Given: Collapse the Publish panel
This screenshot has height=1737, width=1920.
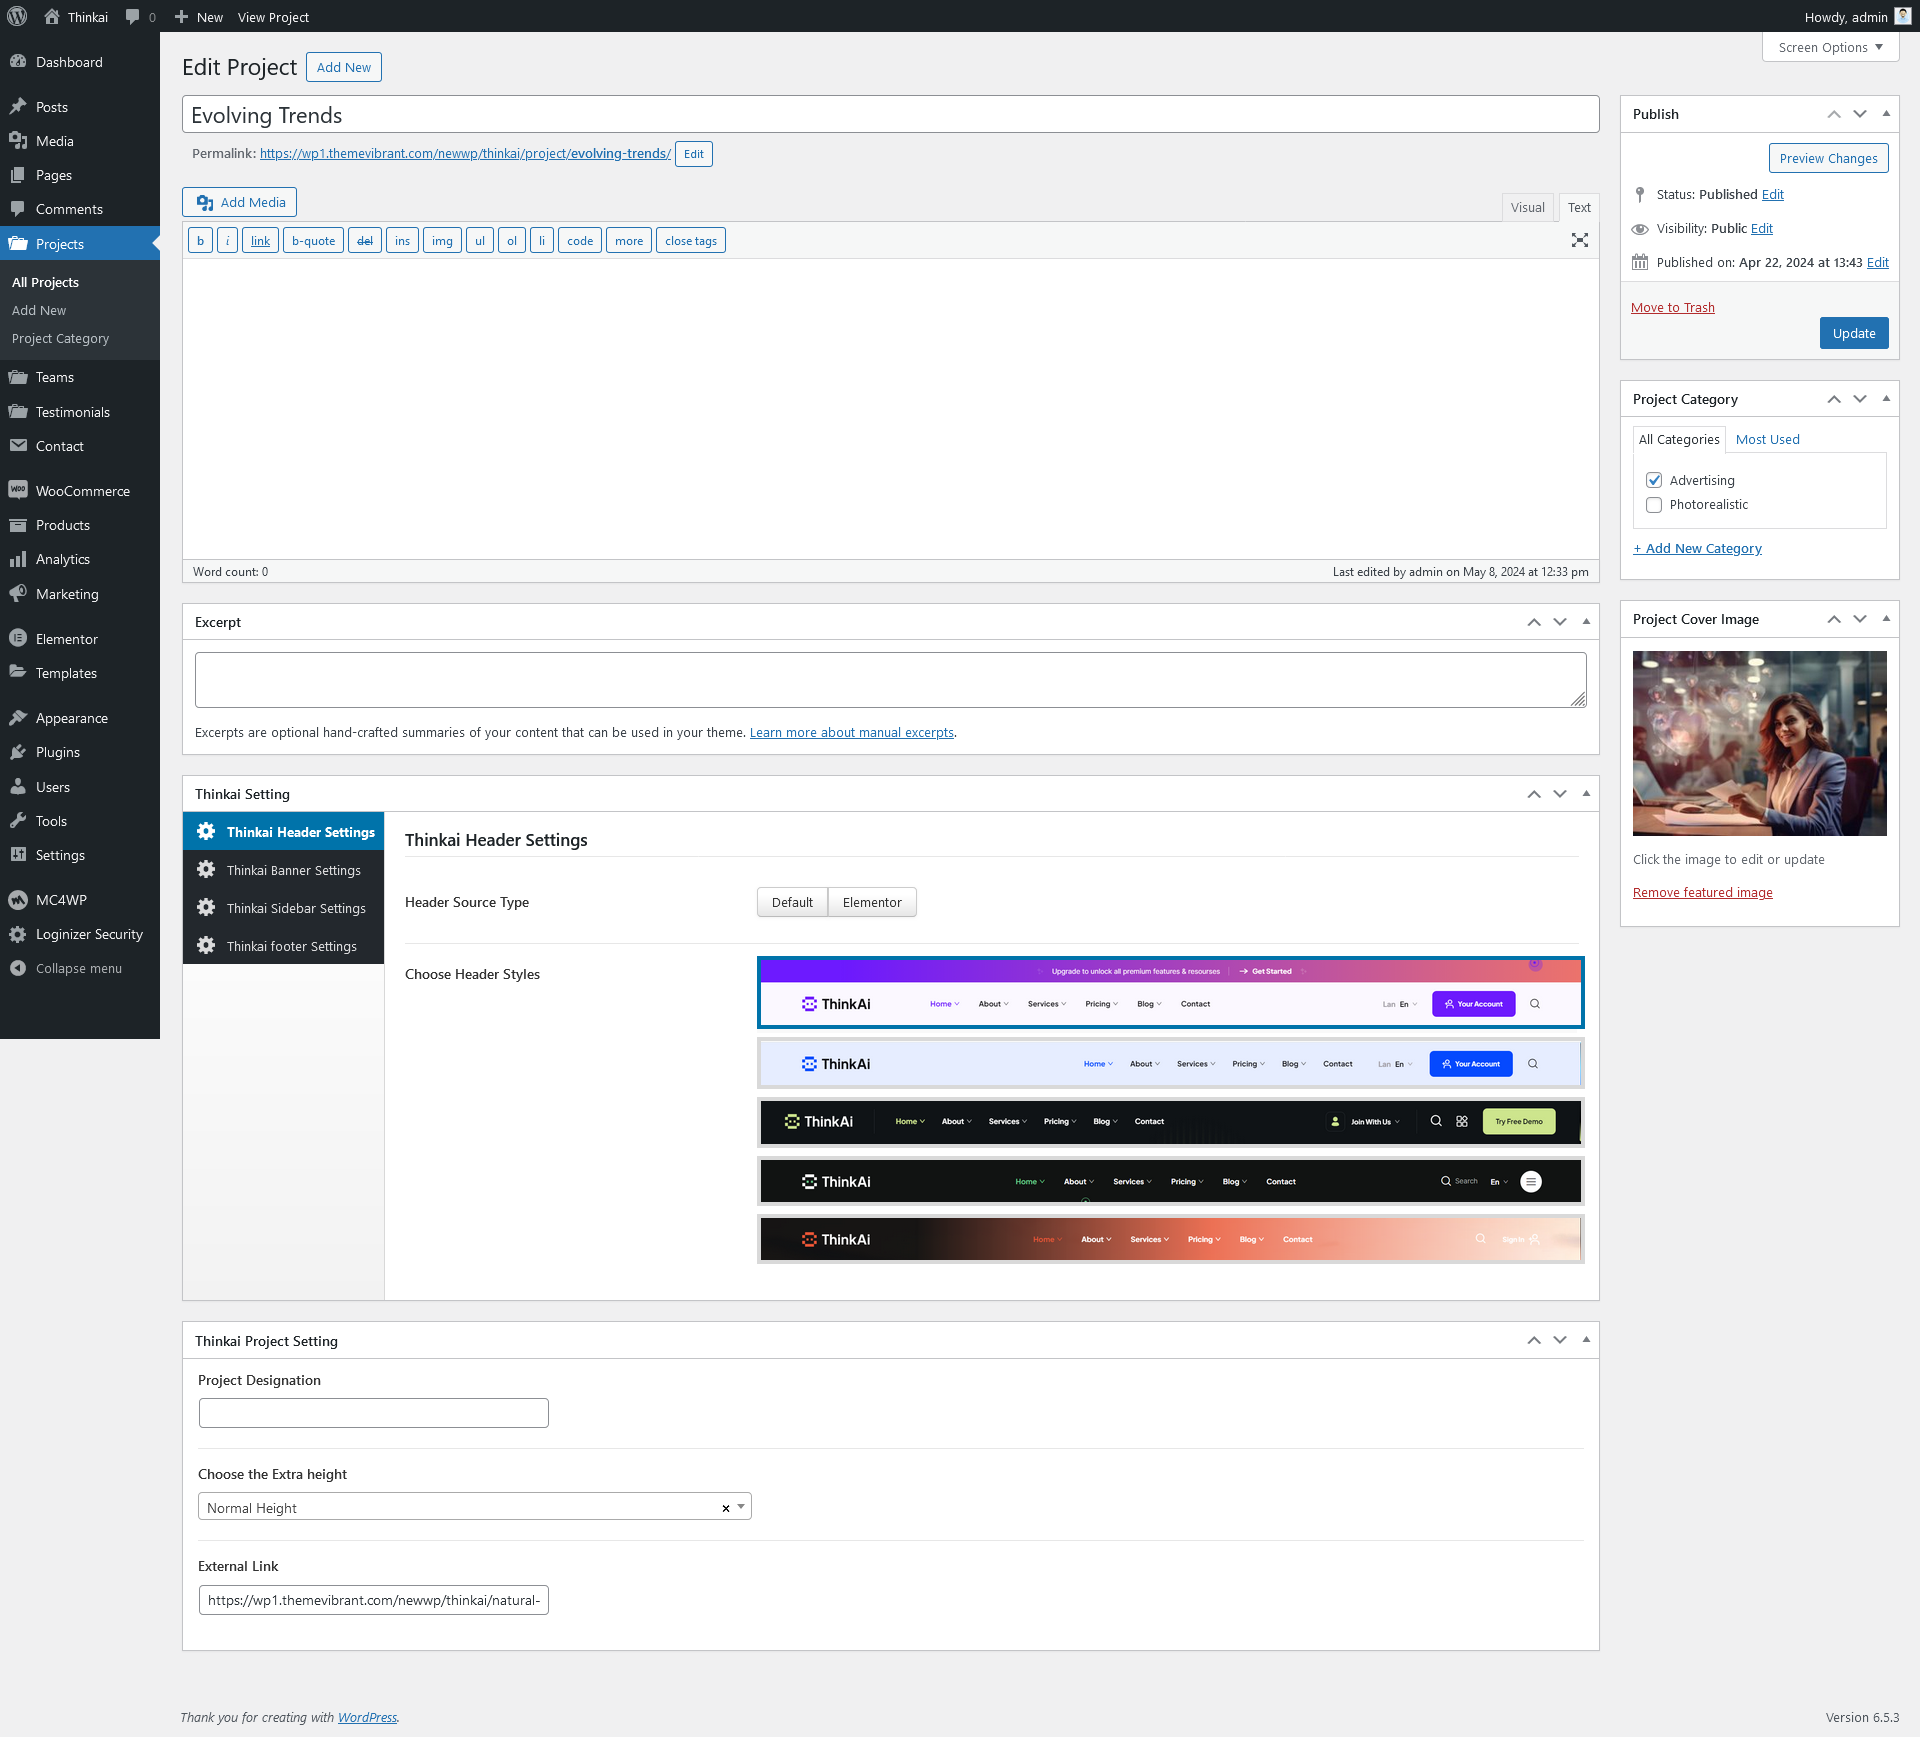Looking at the screenshot, I should (1886, 114).
